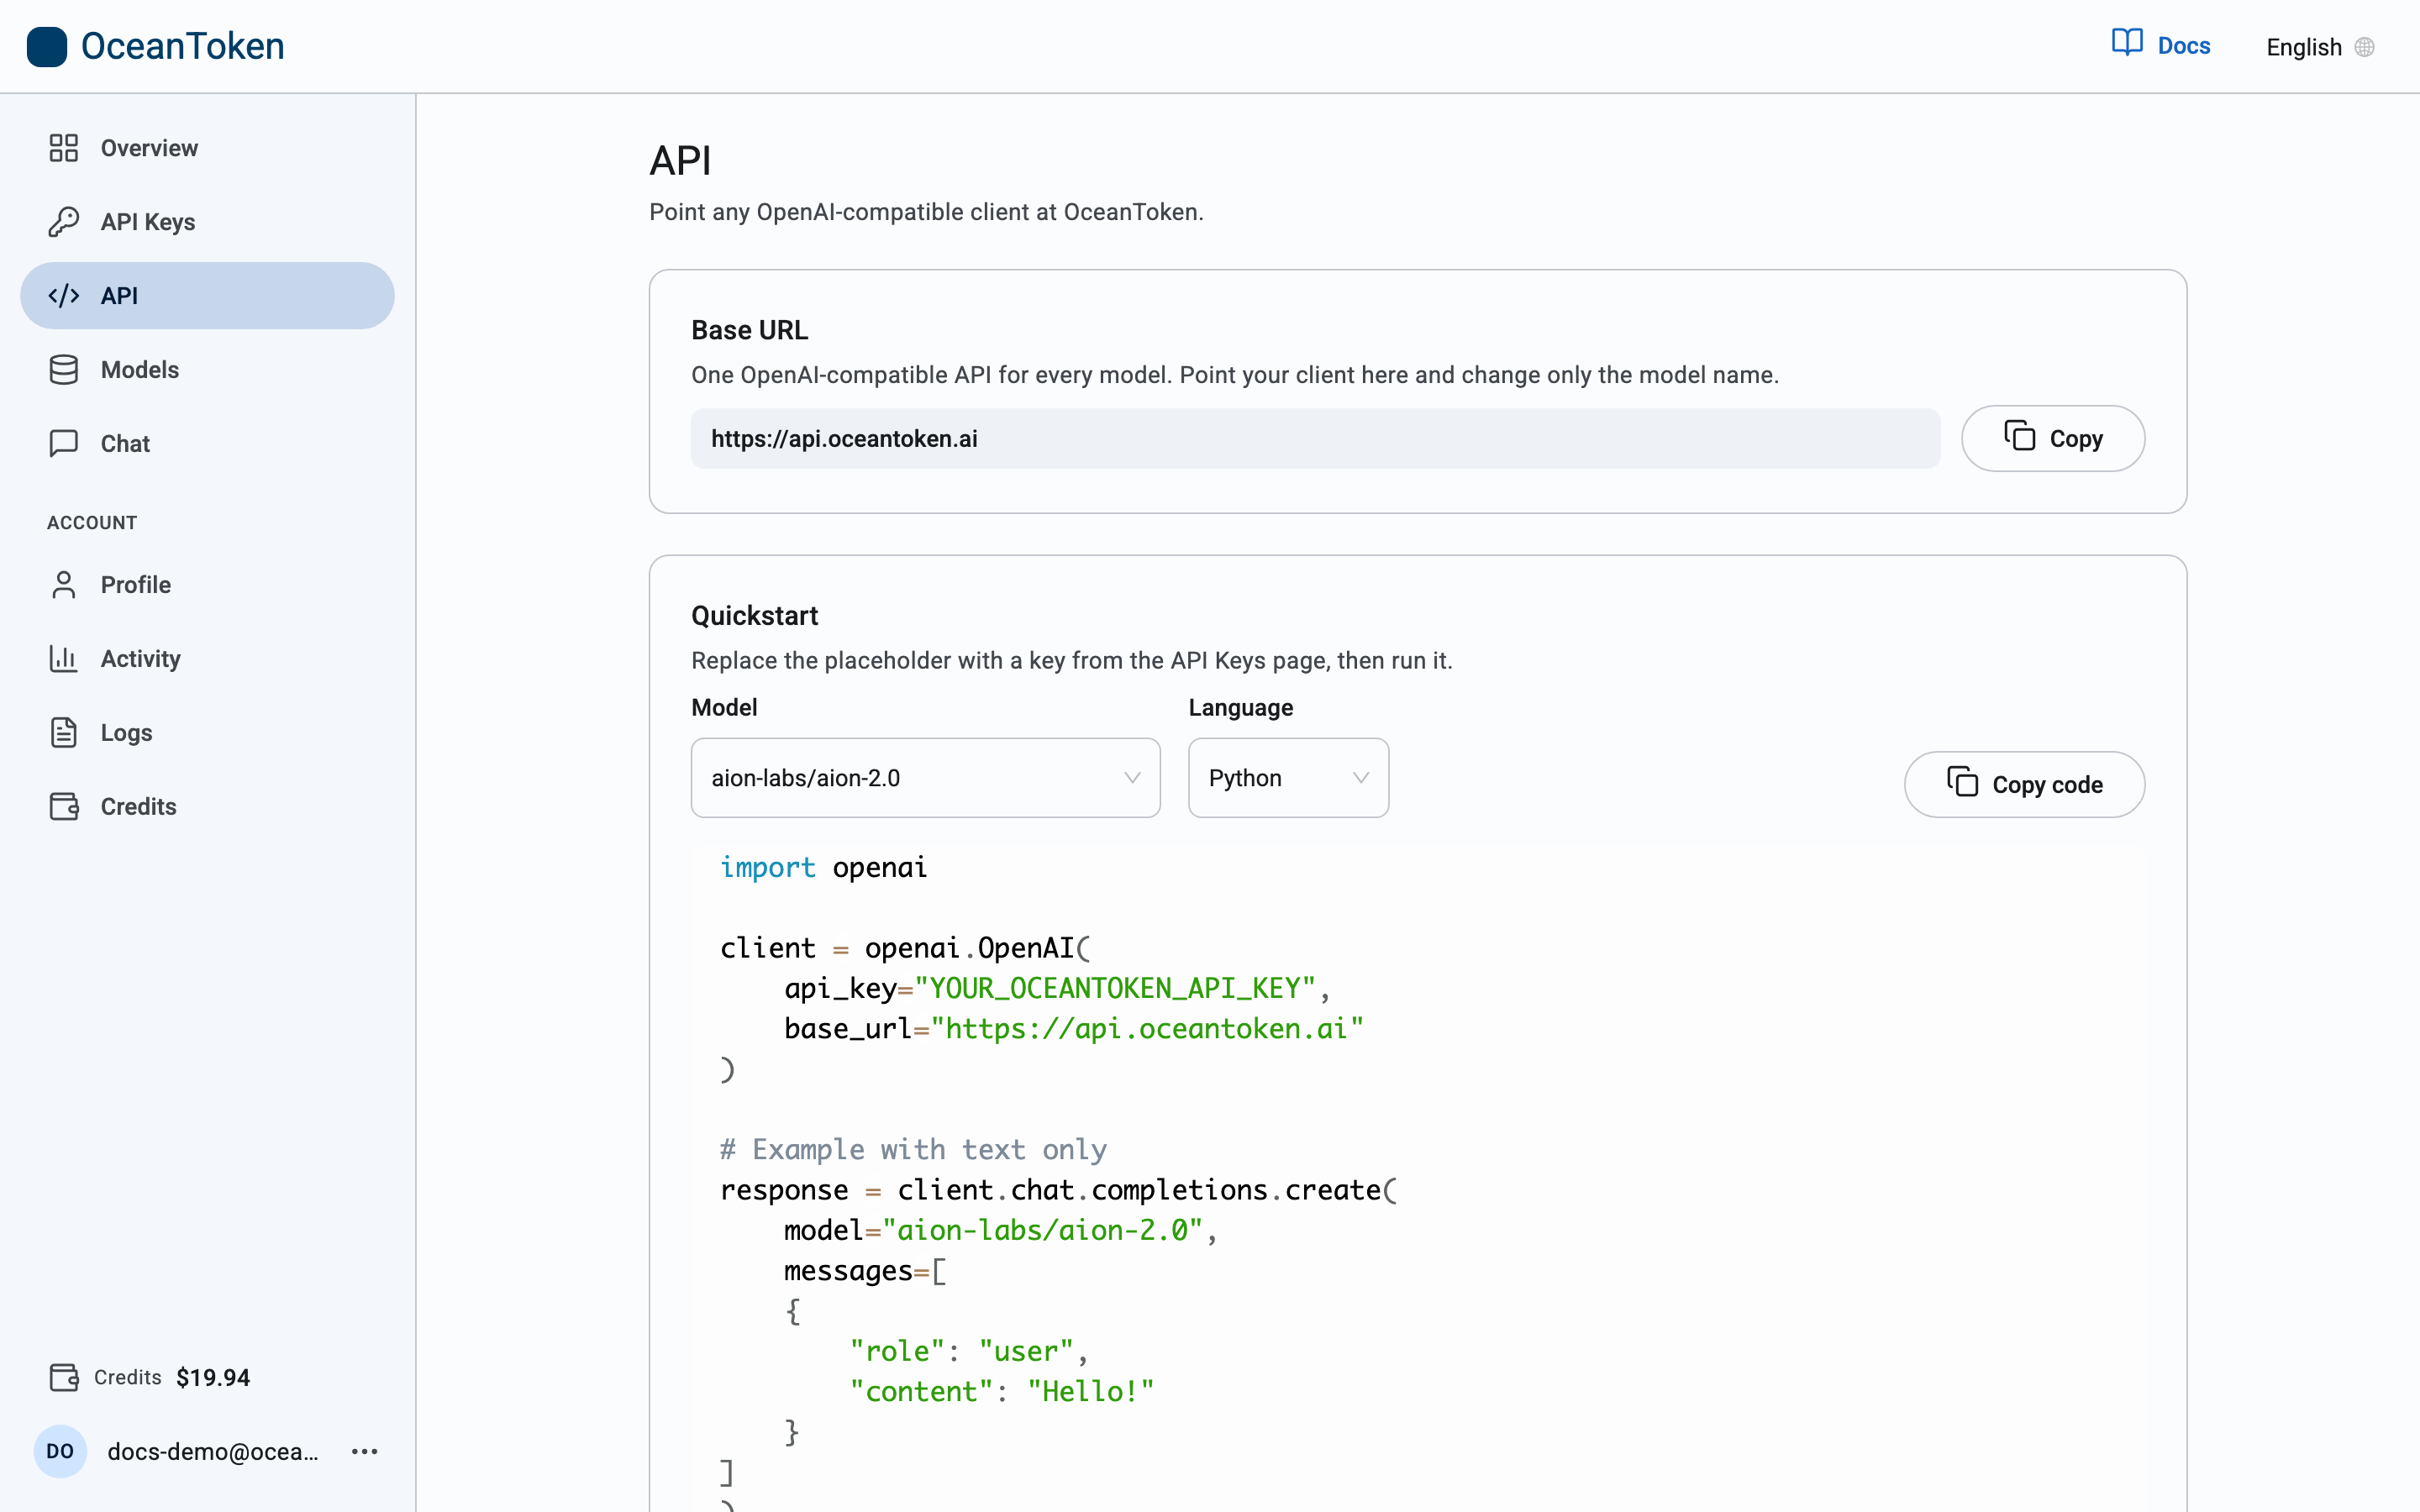This screenshot has width=2420, height=1512.
Task: Click the $19.94 credits balance
Action: point(213,1378)
